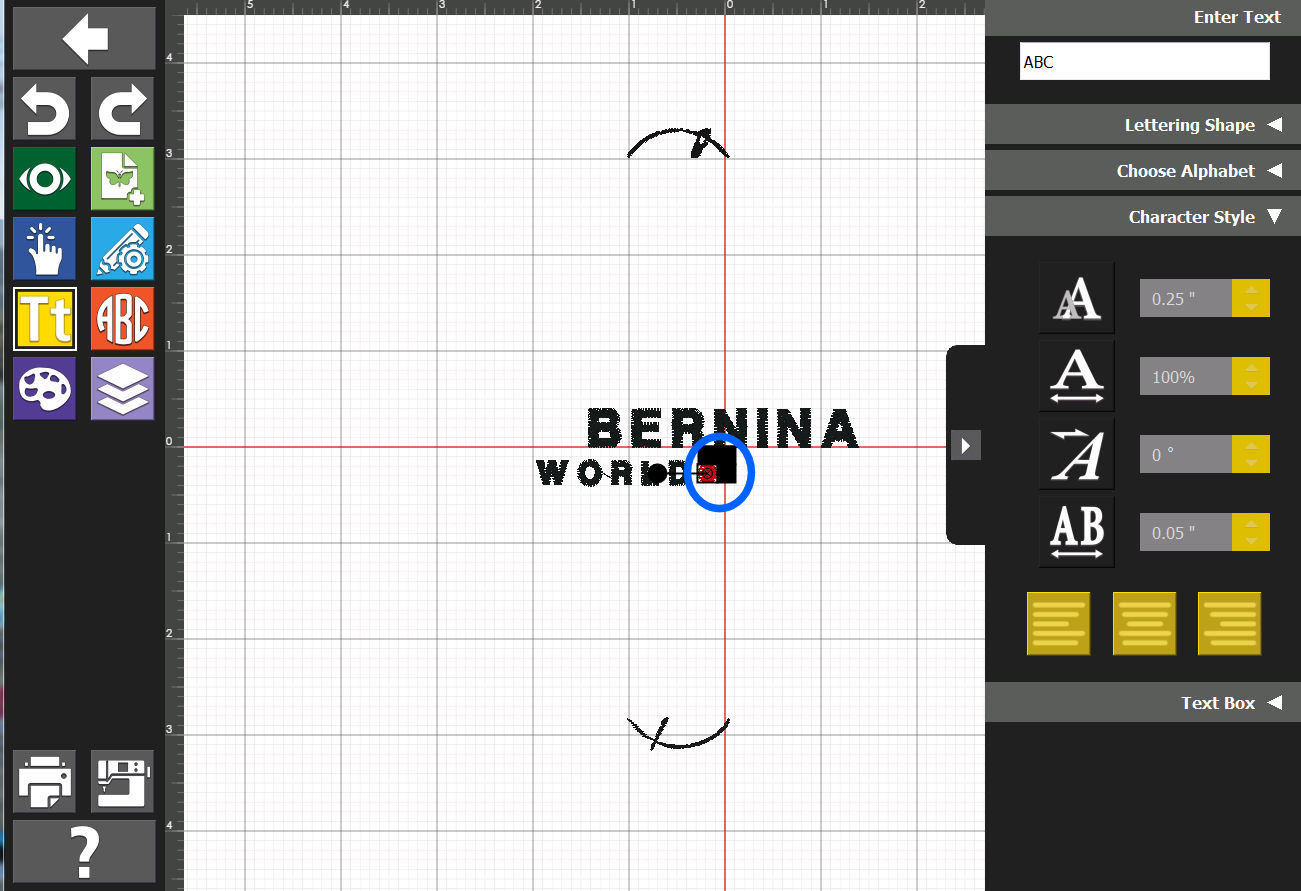
Task: Align text center
Action: point(1144,623)
